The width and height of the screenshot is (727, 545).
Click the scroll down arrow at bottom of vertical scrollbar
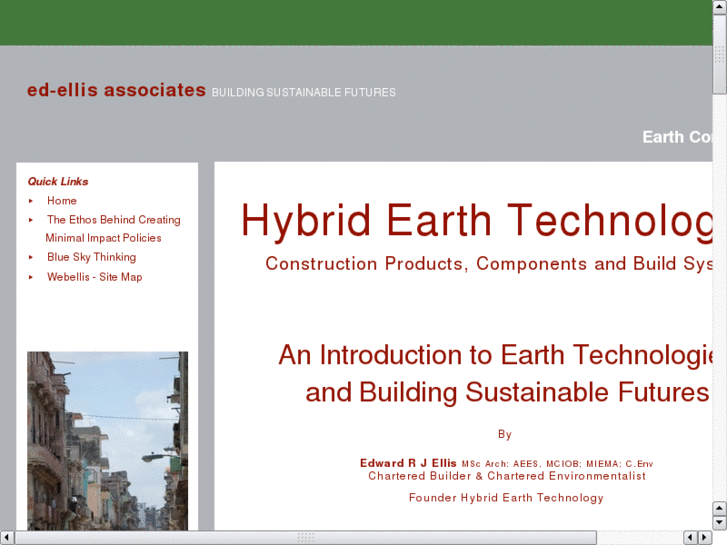(x=720, y=522)
